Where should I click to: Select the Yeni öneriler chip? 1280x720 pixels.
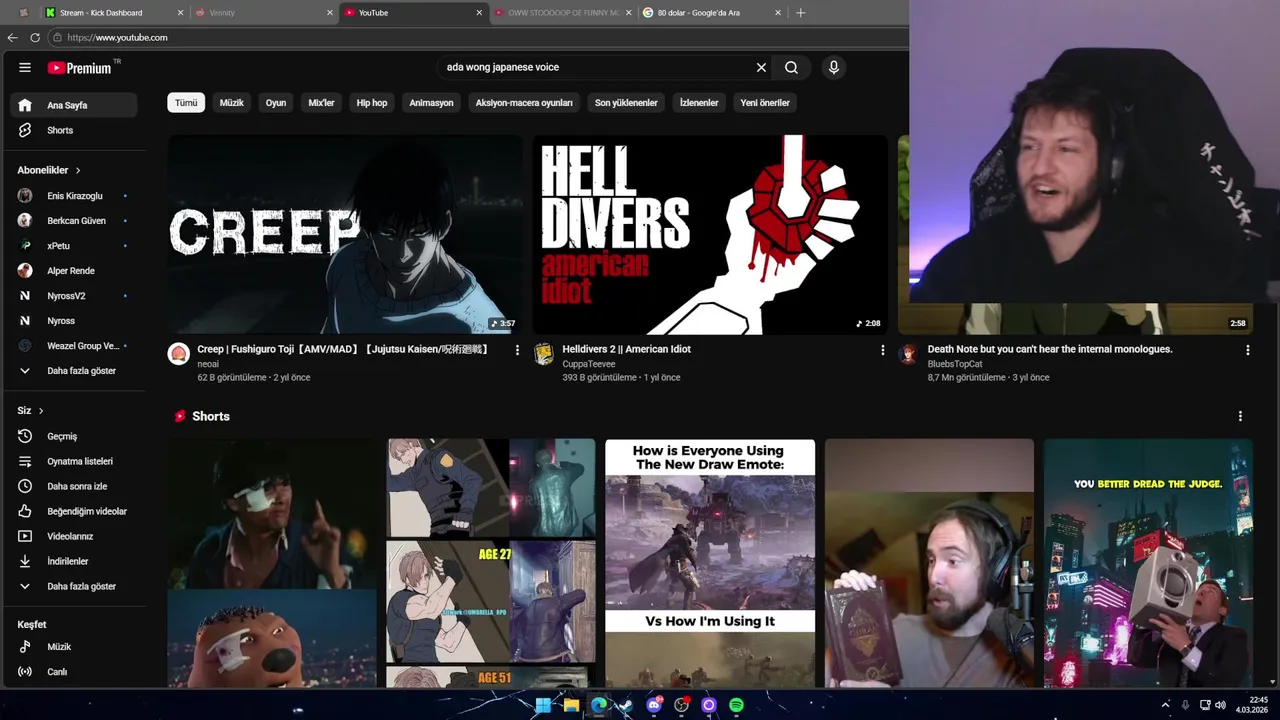pos(765,103)
